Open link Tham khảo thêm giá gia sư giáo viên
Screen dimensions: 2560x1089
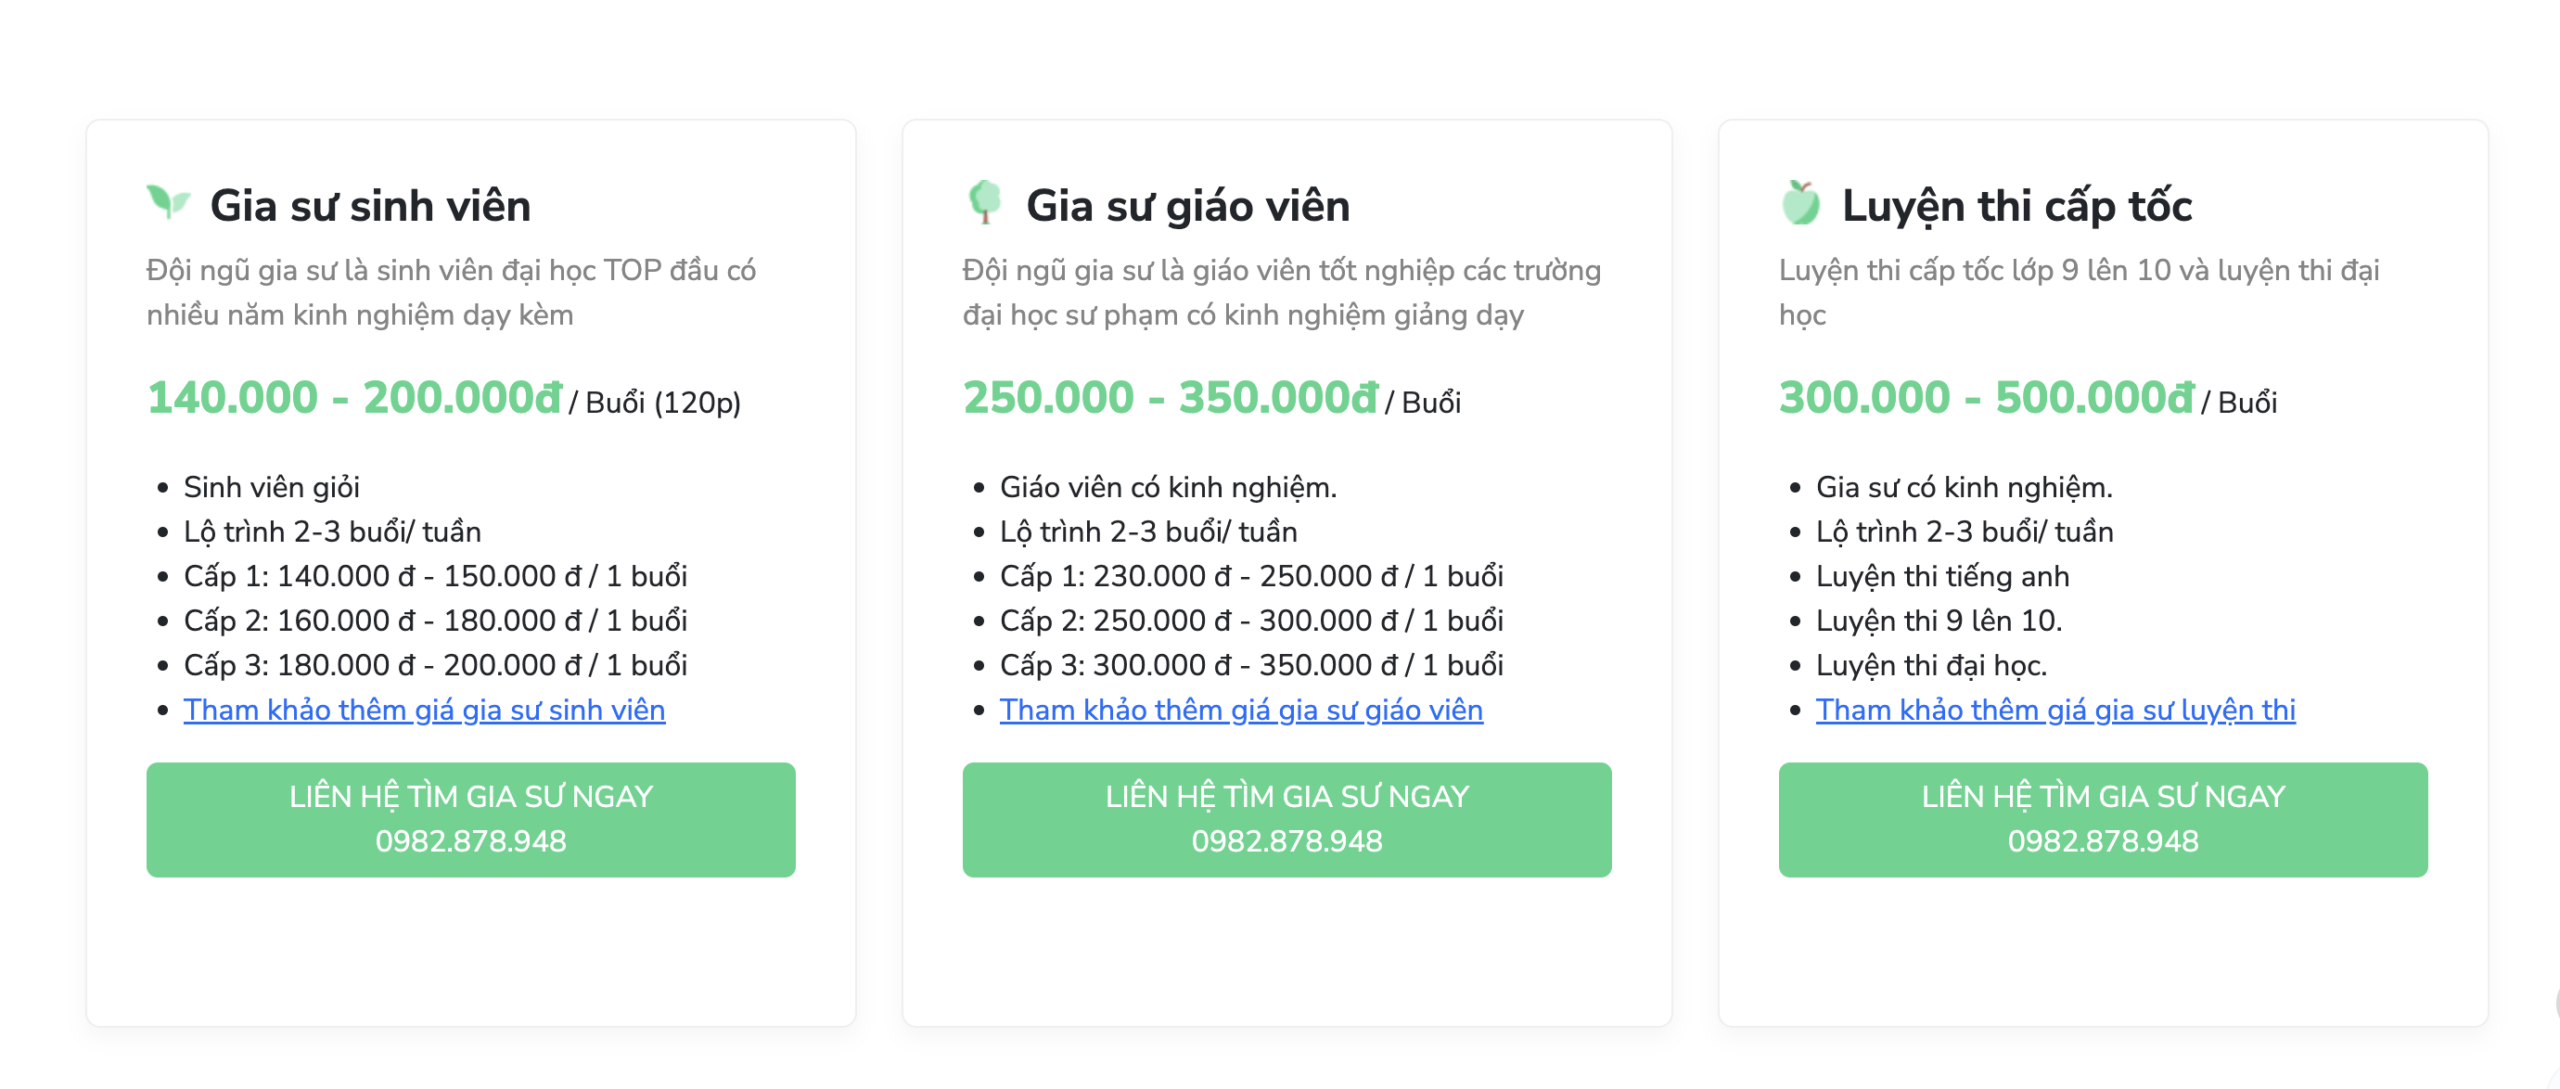pyautogui.click(x=1241, y=710)
